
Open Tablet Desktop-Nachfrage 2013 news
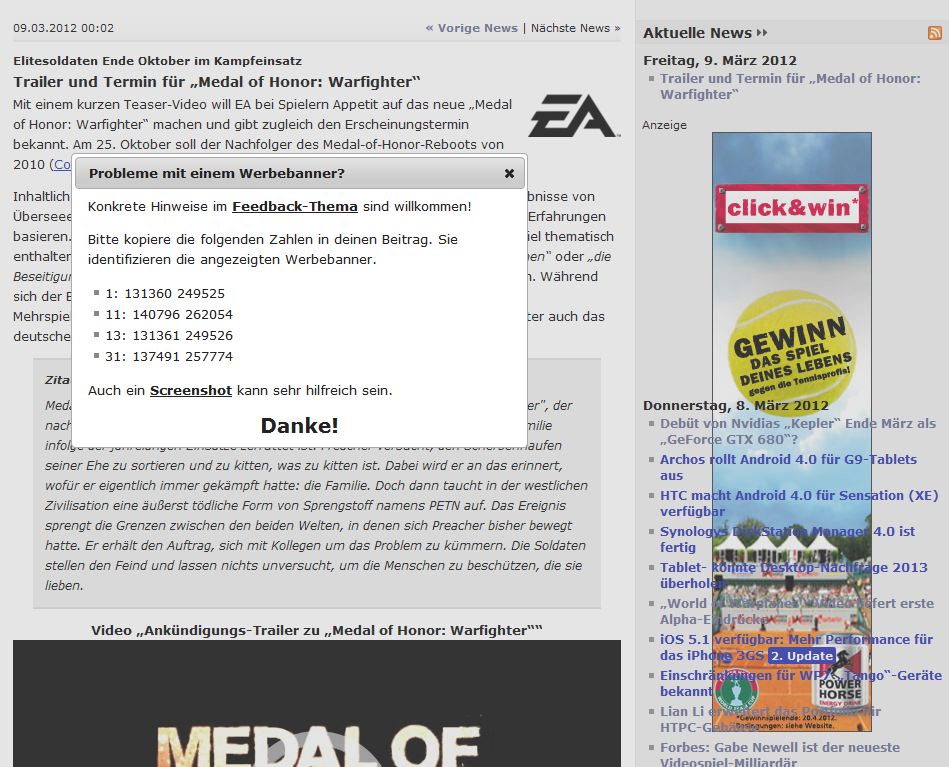pos(793,575)
